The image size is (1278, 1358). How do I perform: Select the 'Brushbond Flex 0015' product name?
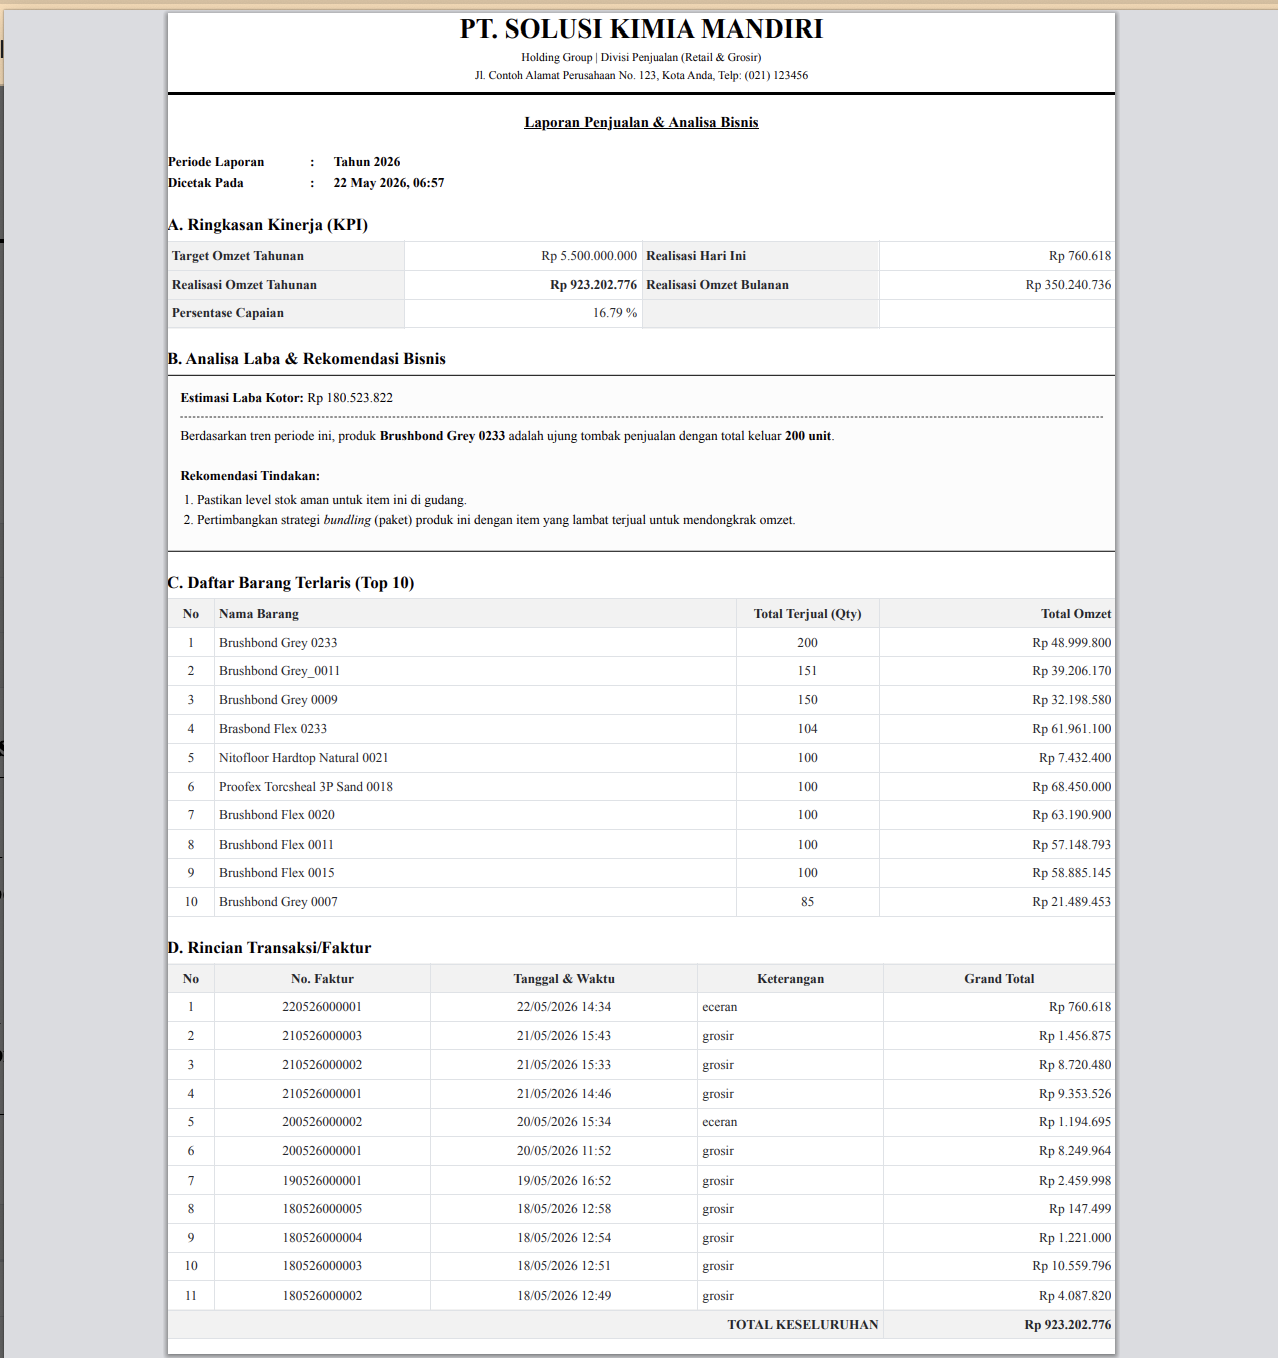[277, 873]
